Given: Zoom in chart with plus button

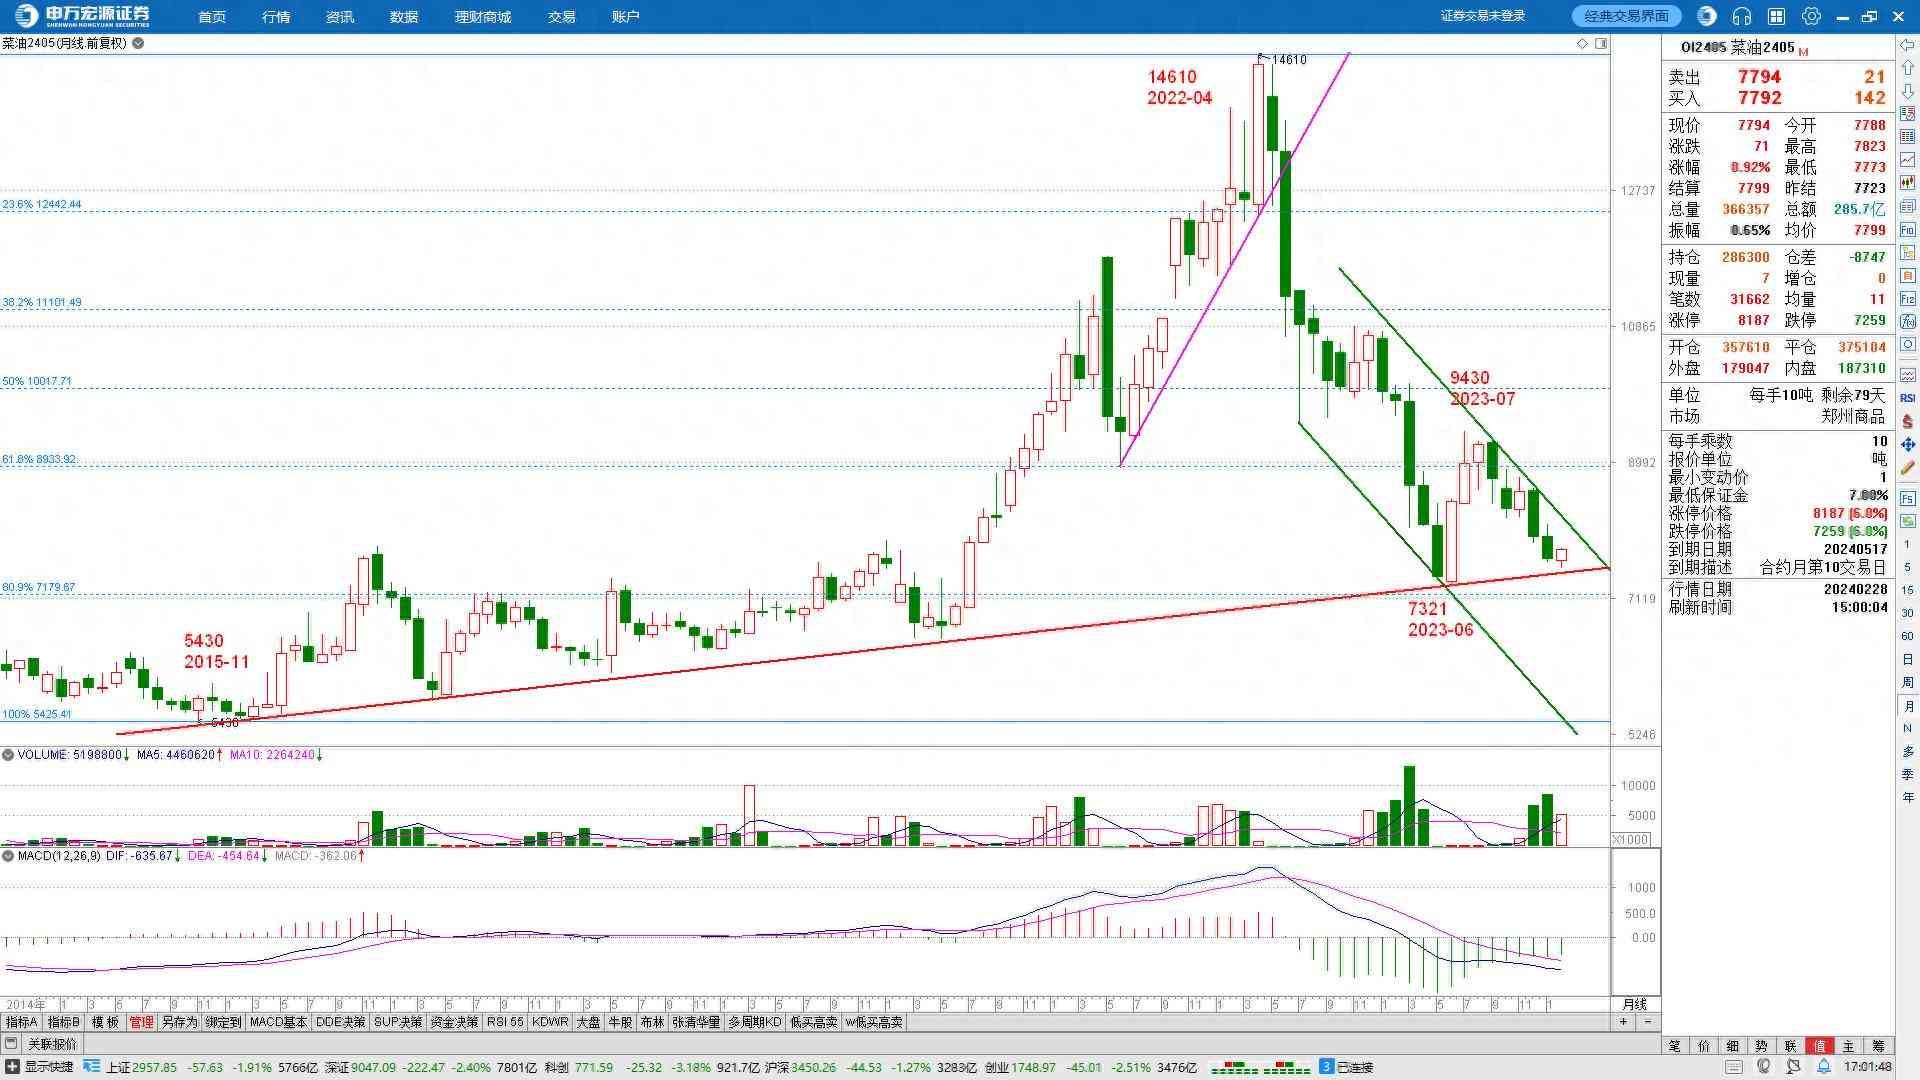Looking at the screenshot, I should tap(1623, 1022).
